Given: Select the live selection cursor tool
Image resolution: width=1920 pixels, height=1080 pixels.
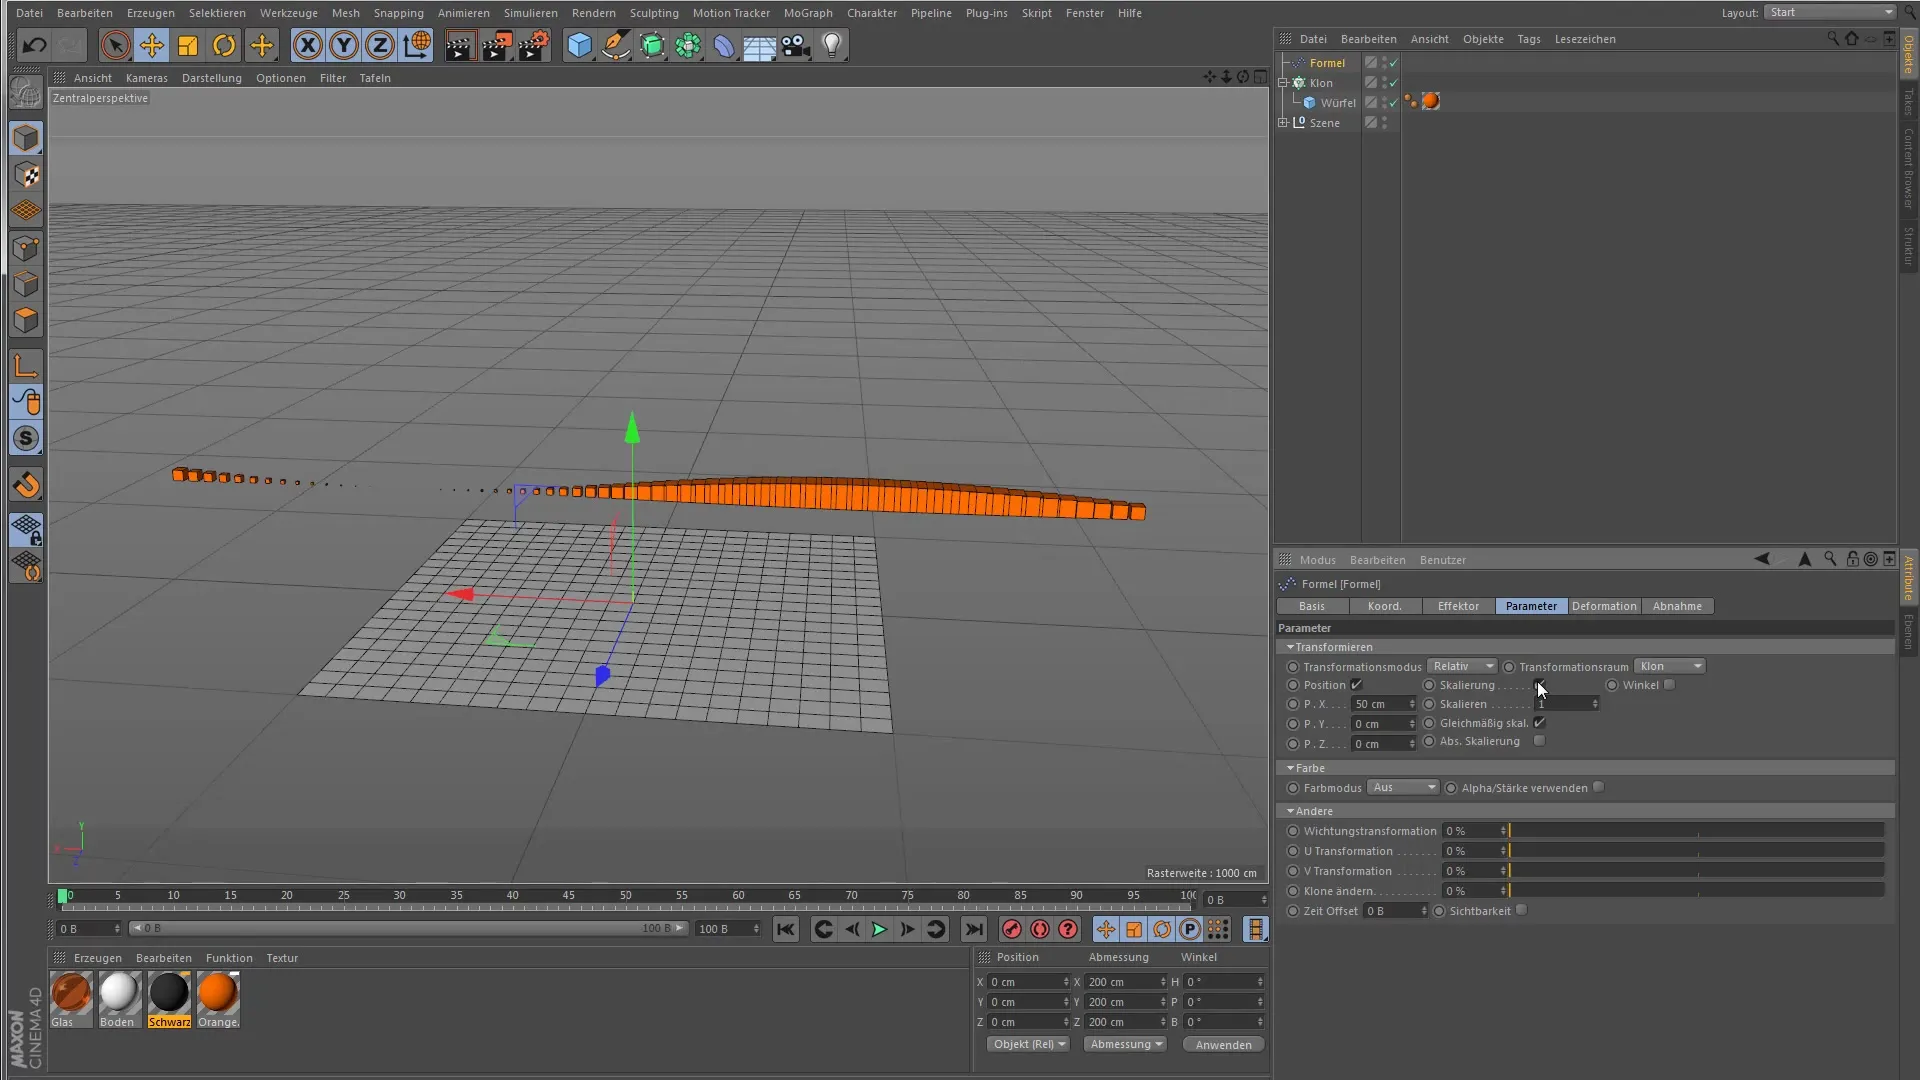Looking at the screenshot, I should [x=115, y=45].
